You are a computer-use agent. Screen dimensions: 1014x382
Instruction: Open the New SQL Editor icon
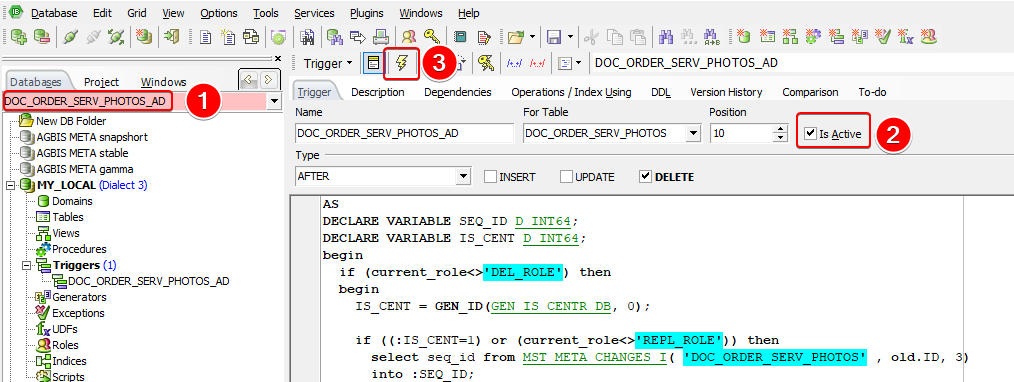click(x=228, y=36)
